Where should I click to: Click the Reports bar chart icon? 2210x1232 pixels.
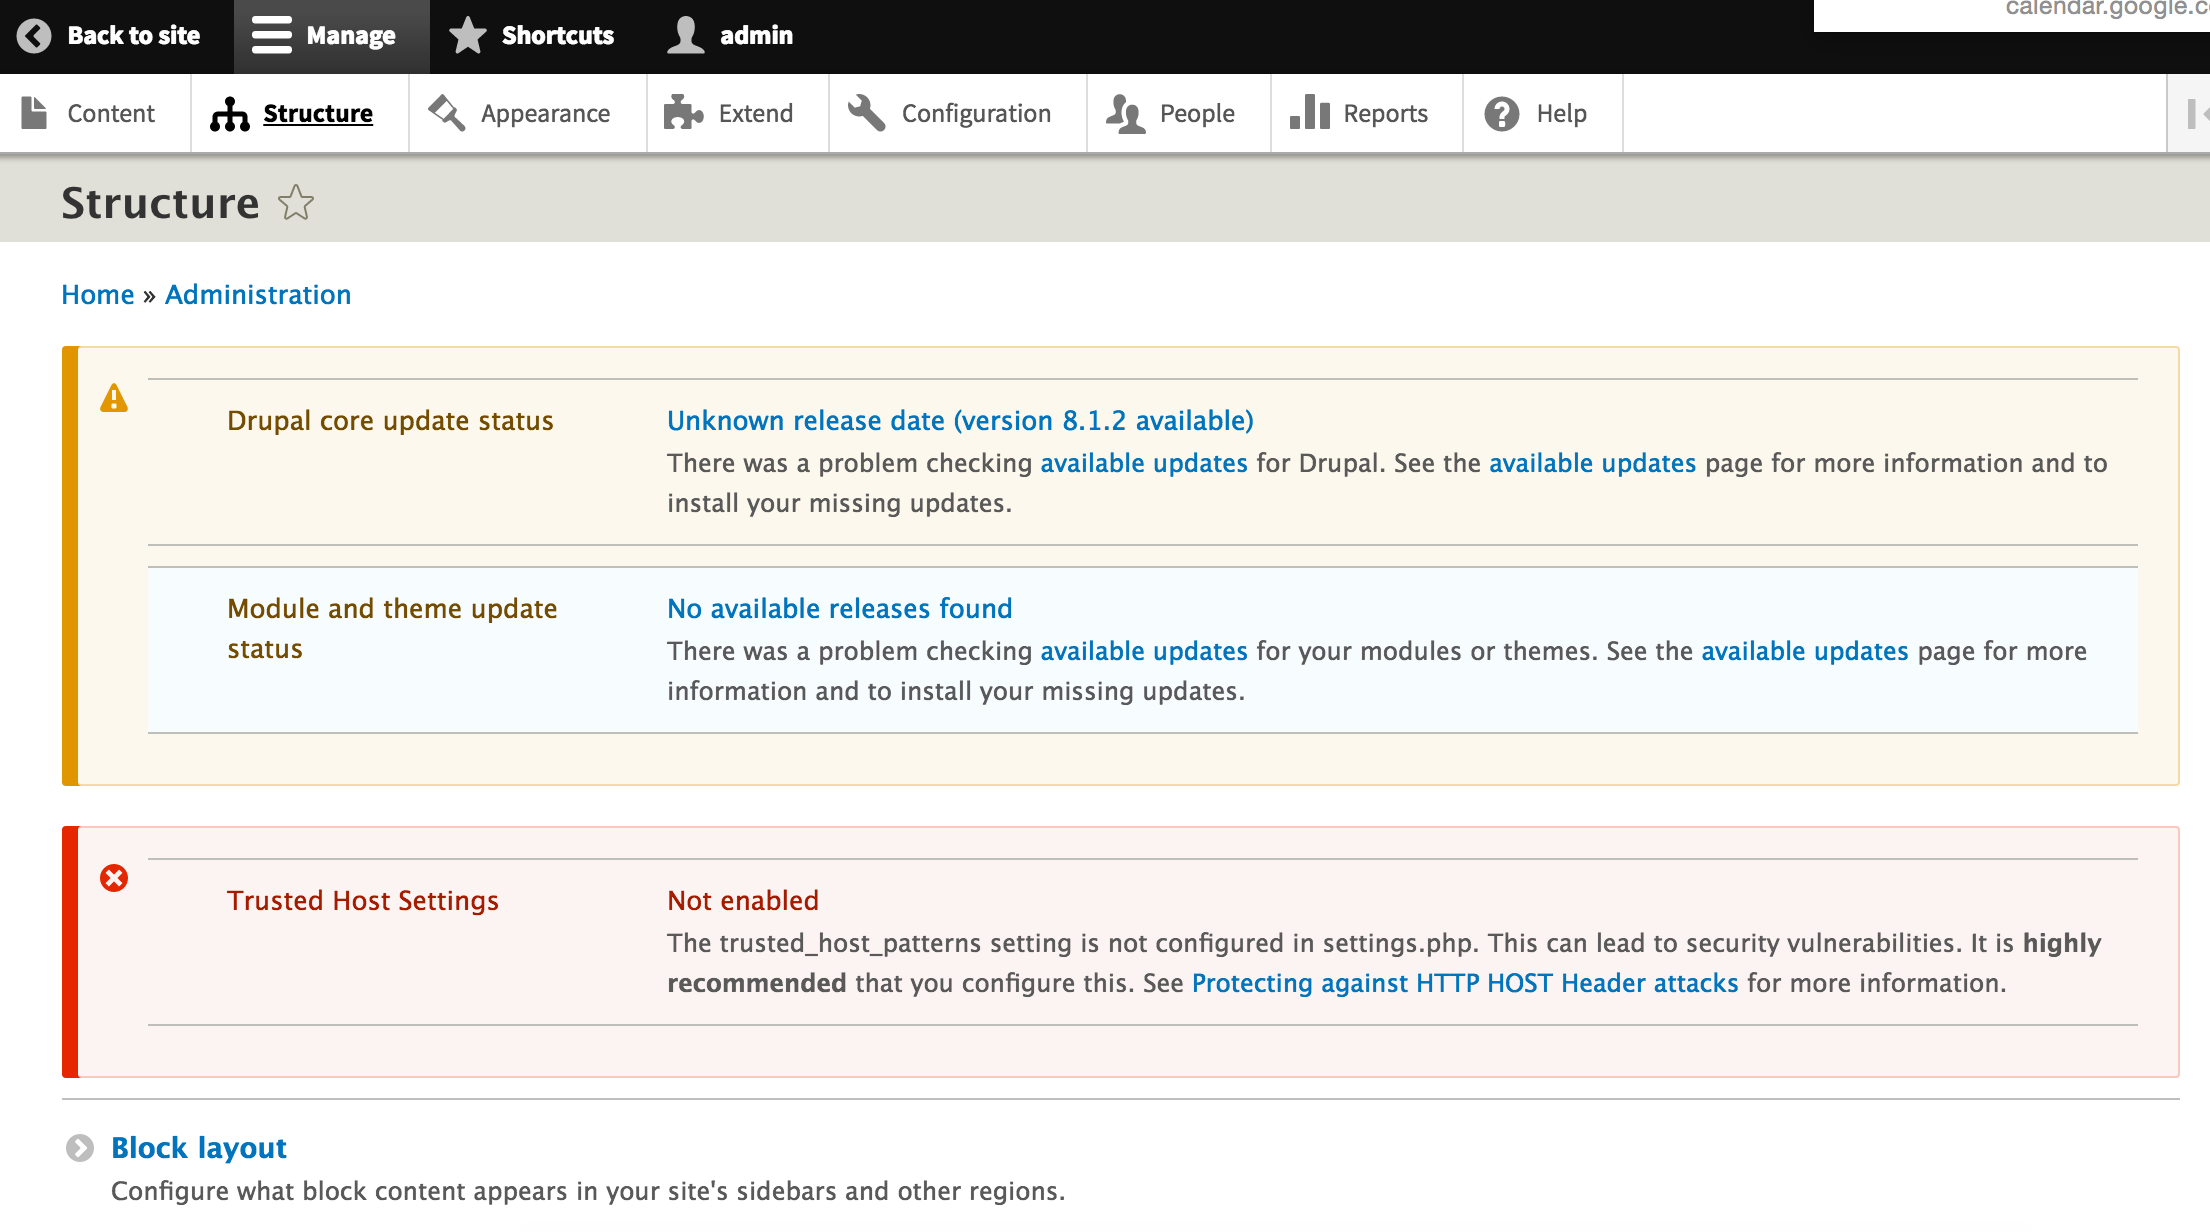pos(1310,113)
